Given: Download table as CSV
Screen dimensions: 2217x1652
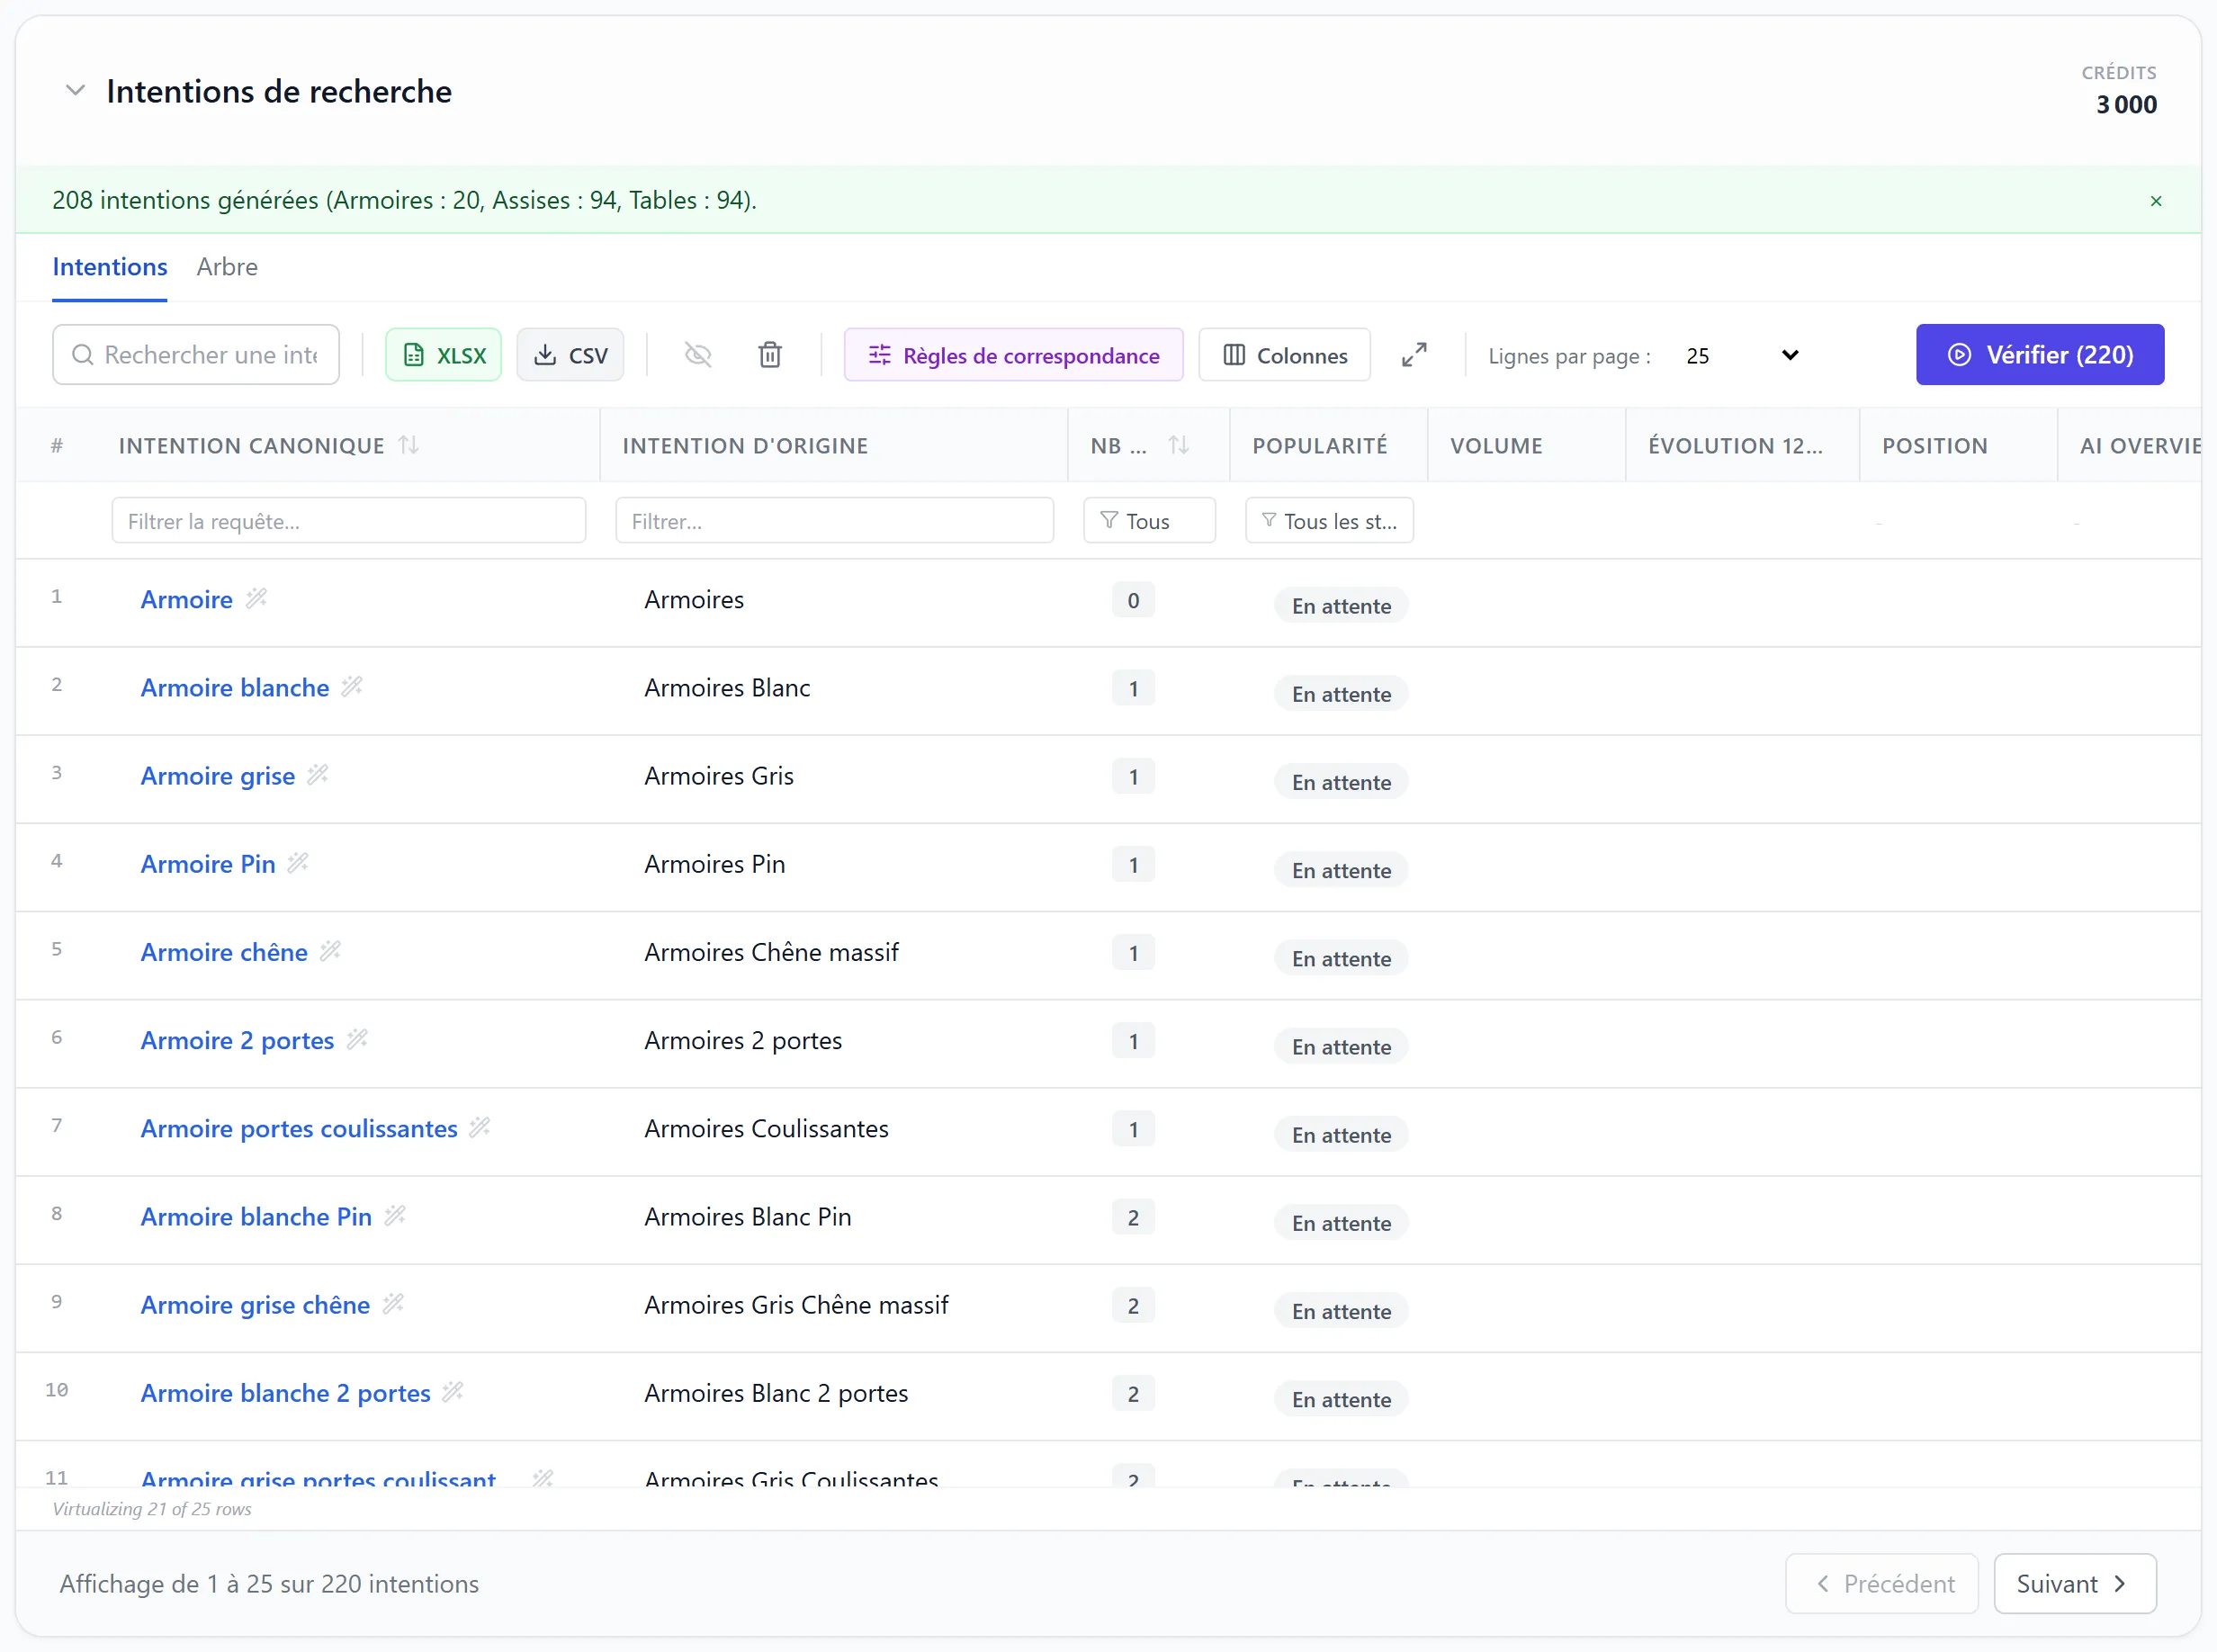Looking at the screenshot, I should (x=570, y=355).
